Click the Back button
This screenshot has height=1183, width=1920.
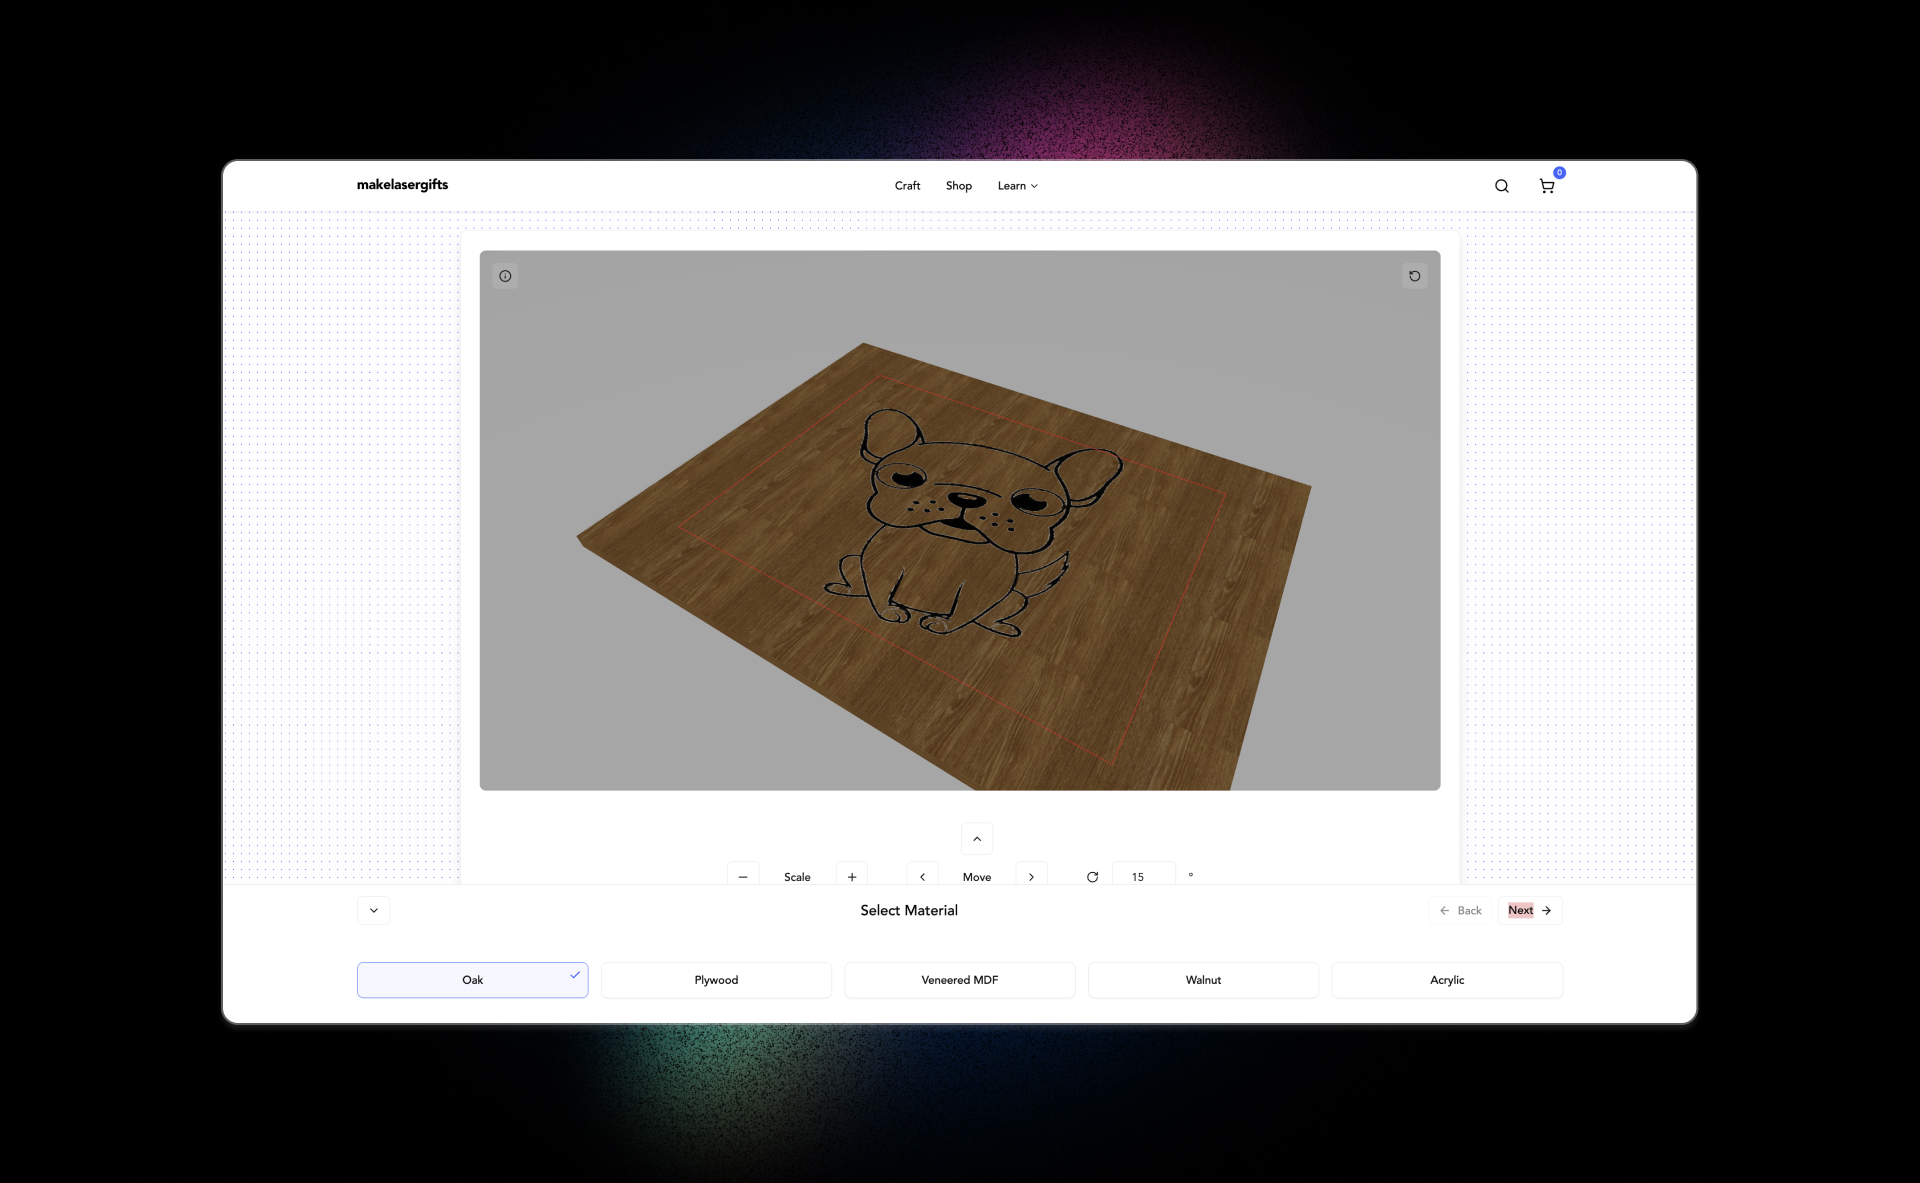coord(1461,910)
